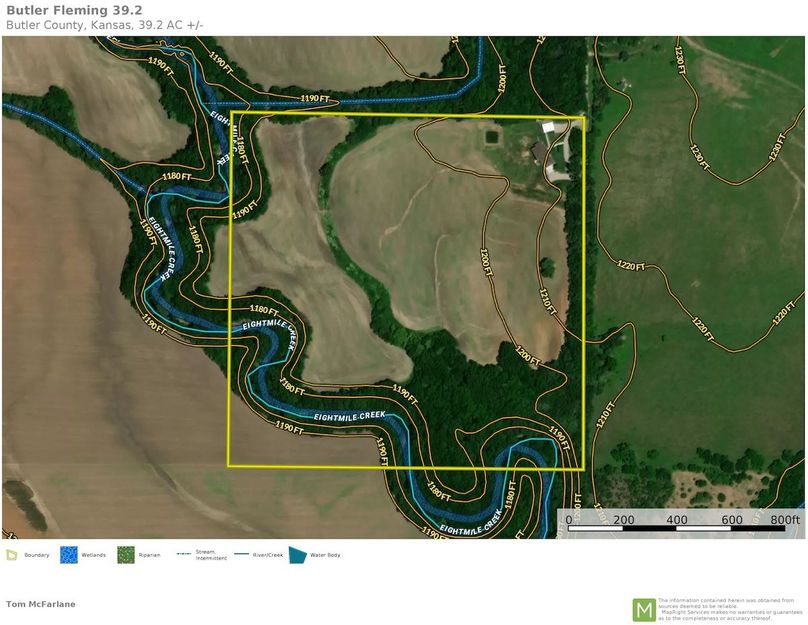
Task: Click the green MapRight M logo
Action: [644, 609]
